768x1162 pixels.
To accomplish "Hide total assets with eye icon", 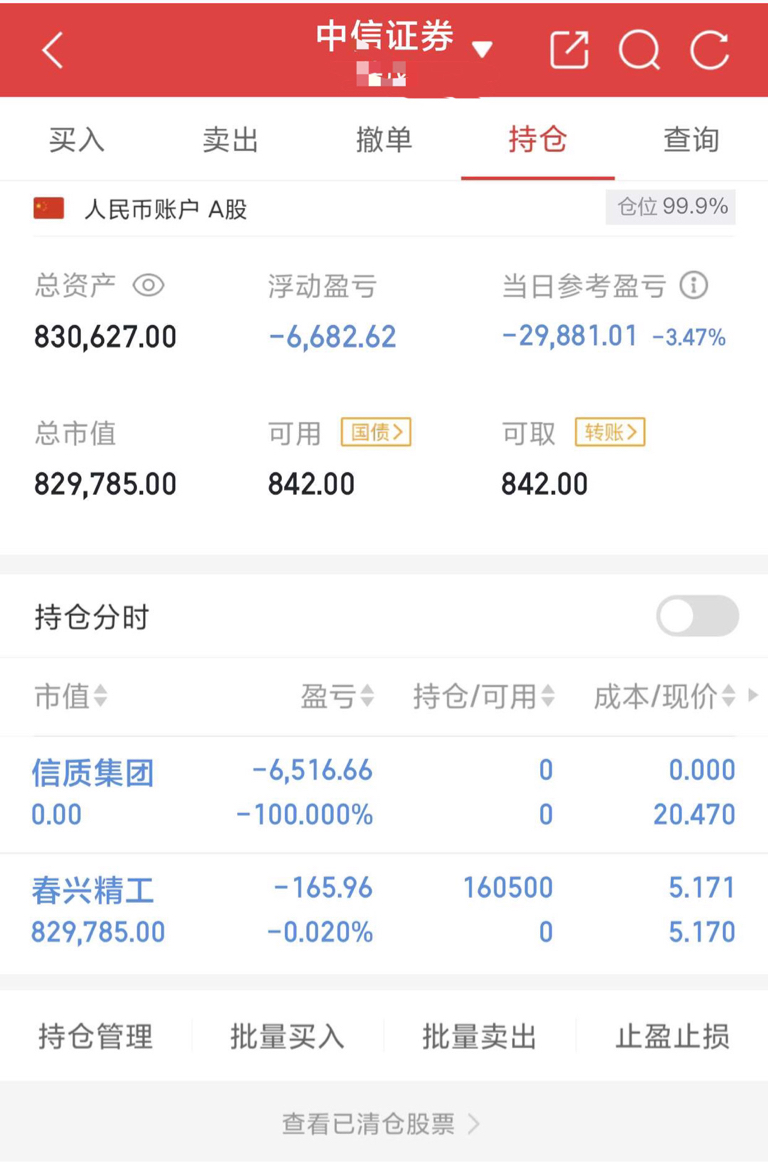I will (148, 285).
